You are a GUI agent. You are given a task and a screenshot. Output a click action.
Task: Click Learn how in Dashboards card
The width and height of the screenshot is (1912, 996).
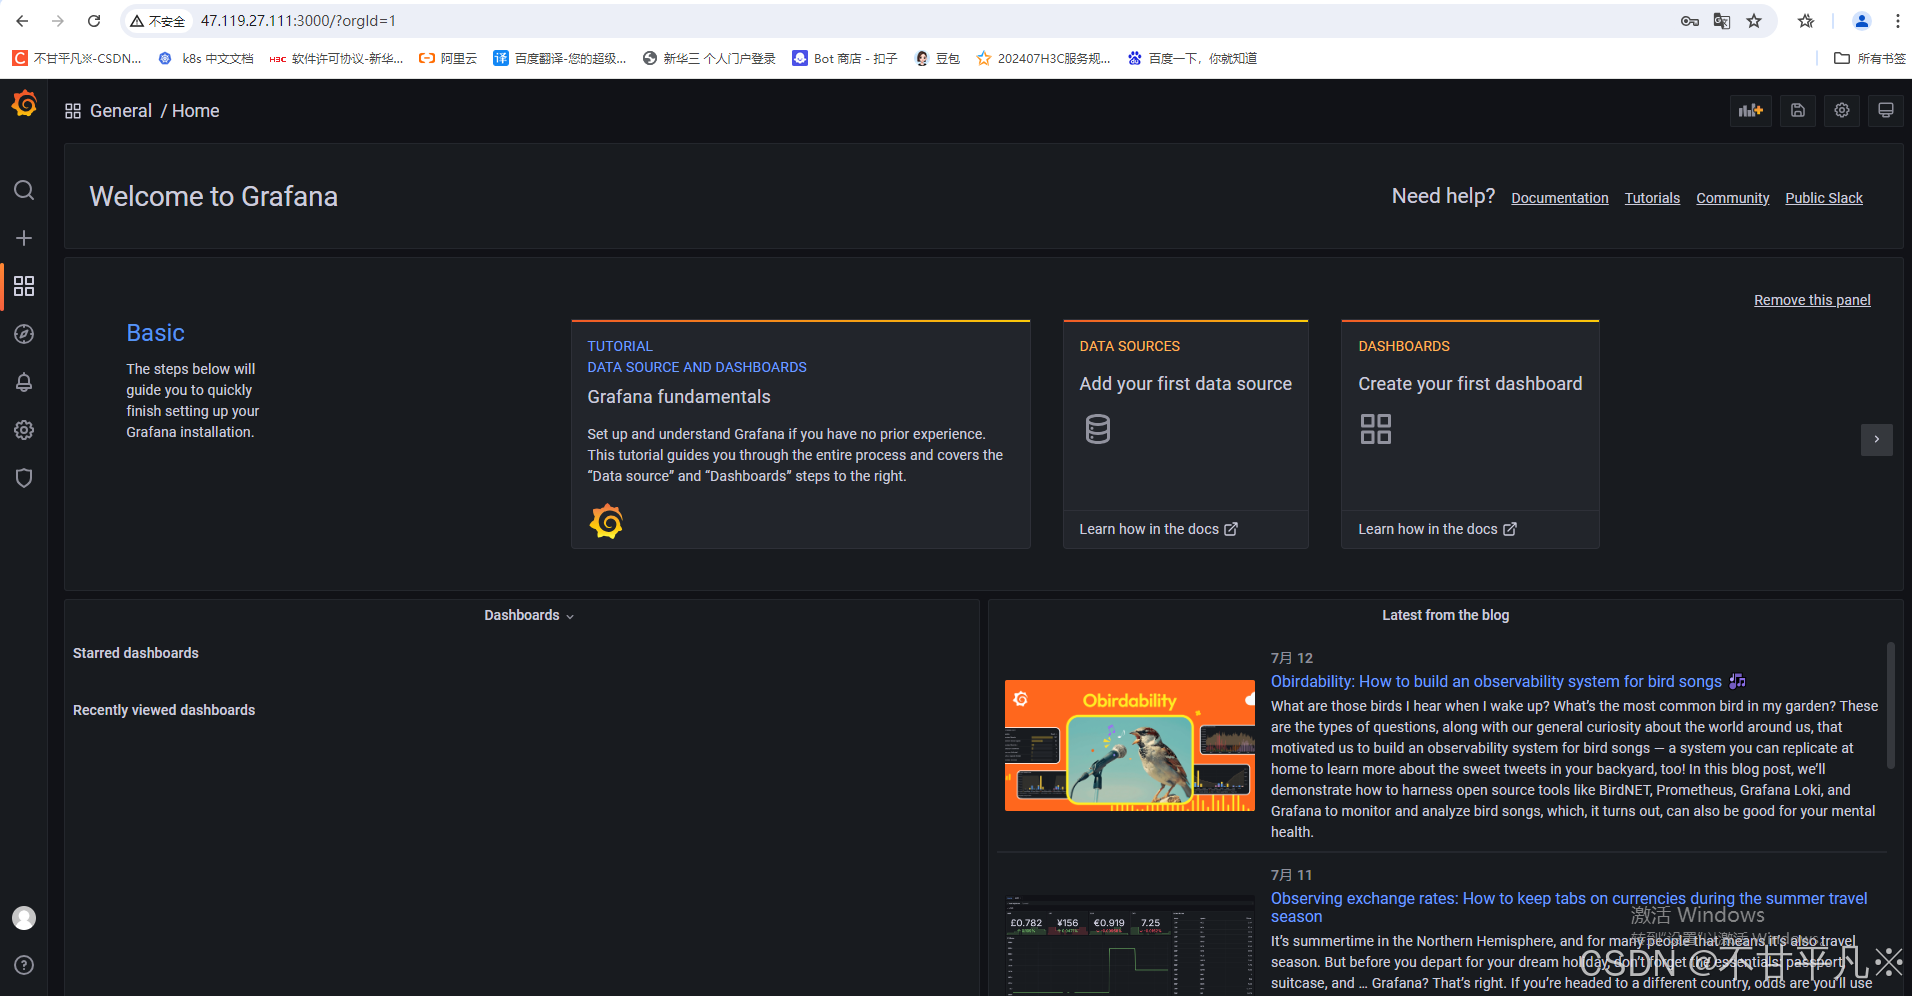tap(1437, 529)
